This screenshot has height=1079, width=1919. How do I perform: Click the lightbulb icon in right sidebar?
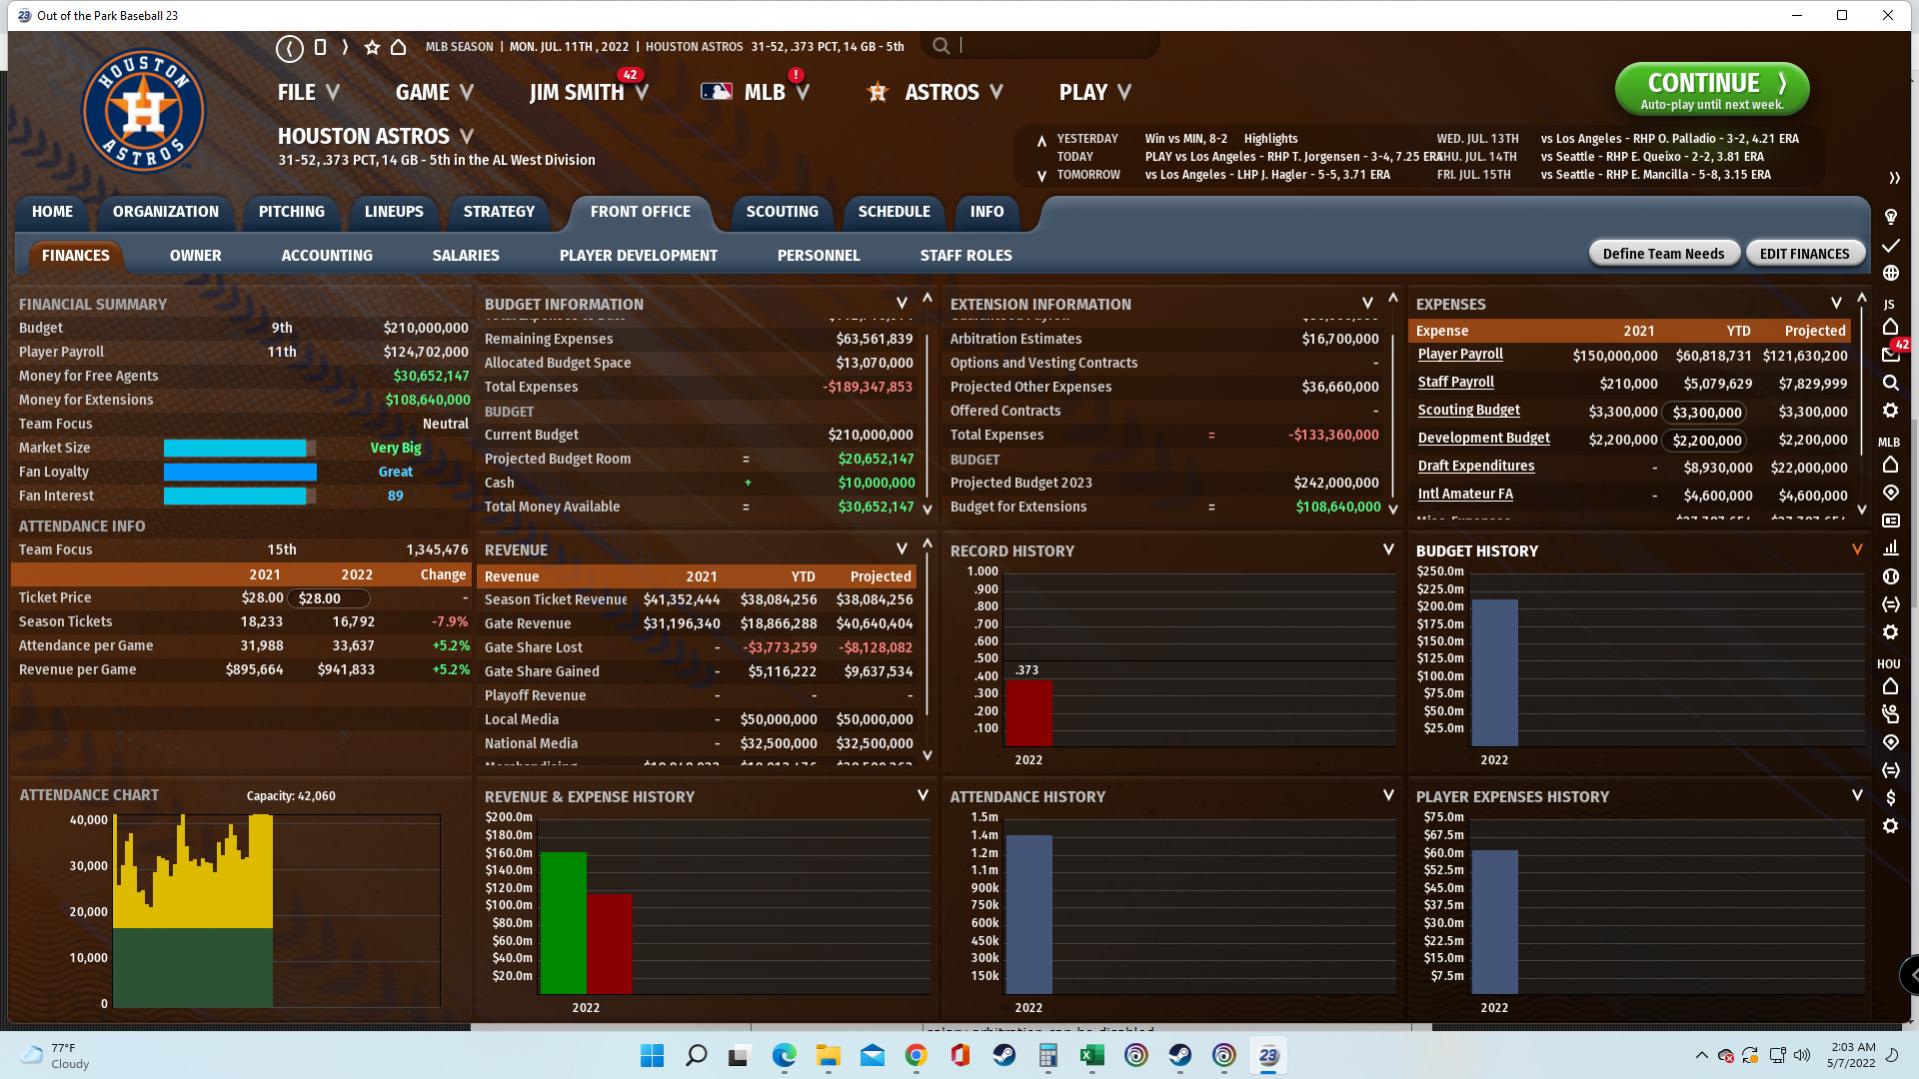click(x=1890, y=217)
